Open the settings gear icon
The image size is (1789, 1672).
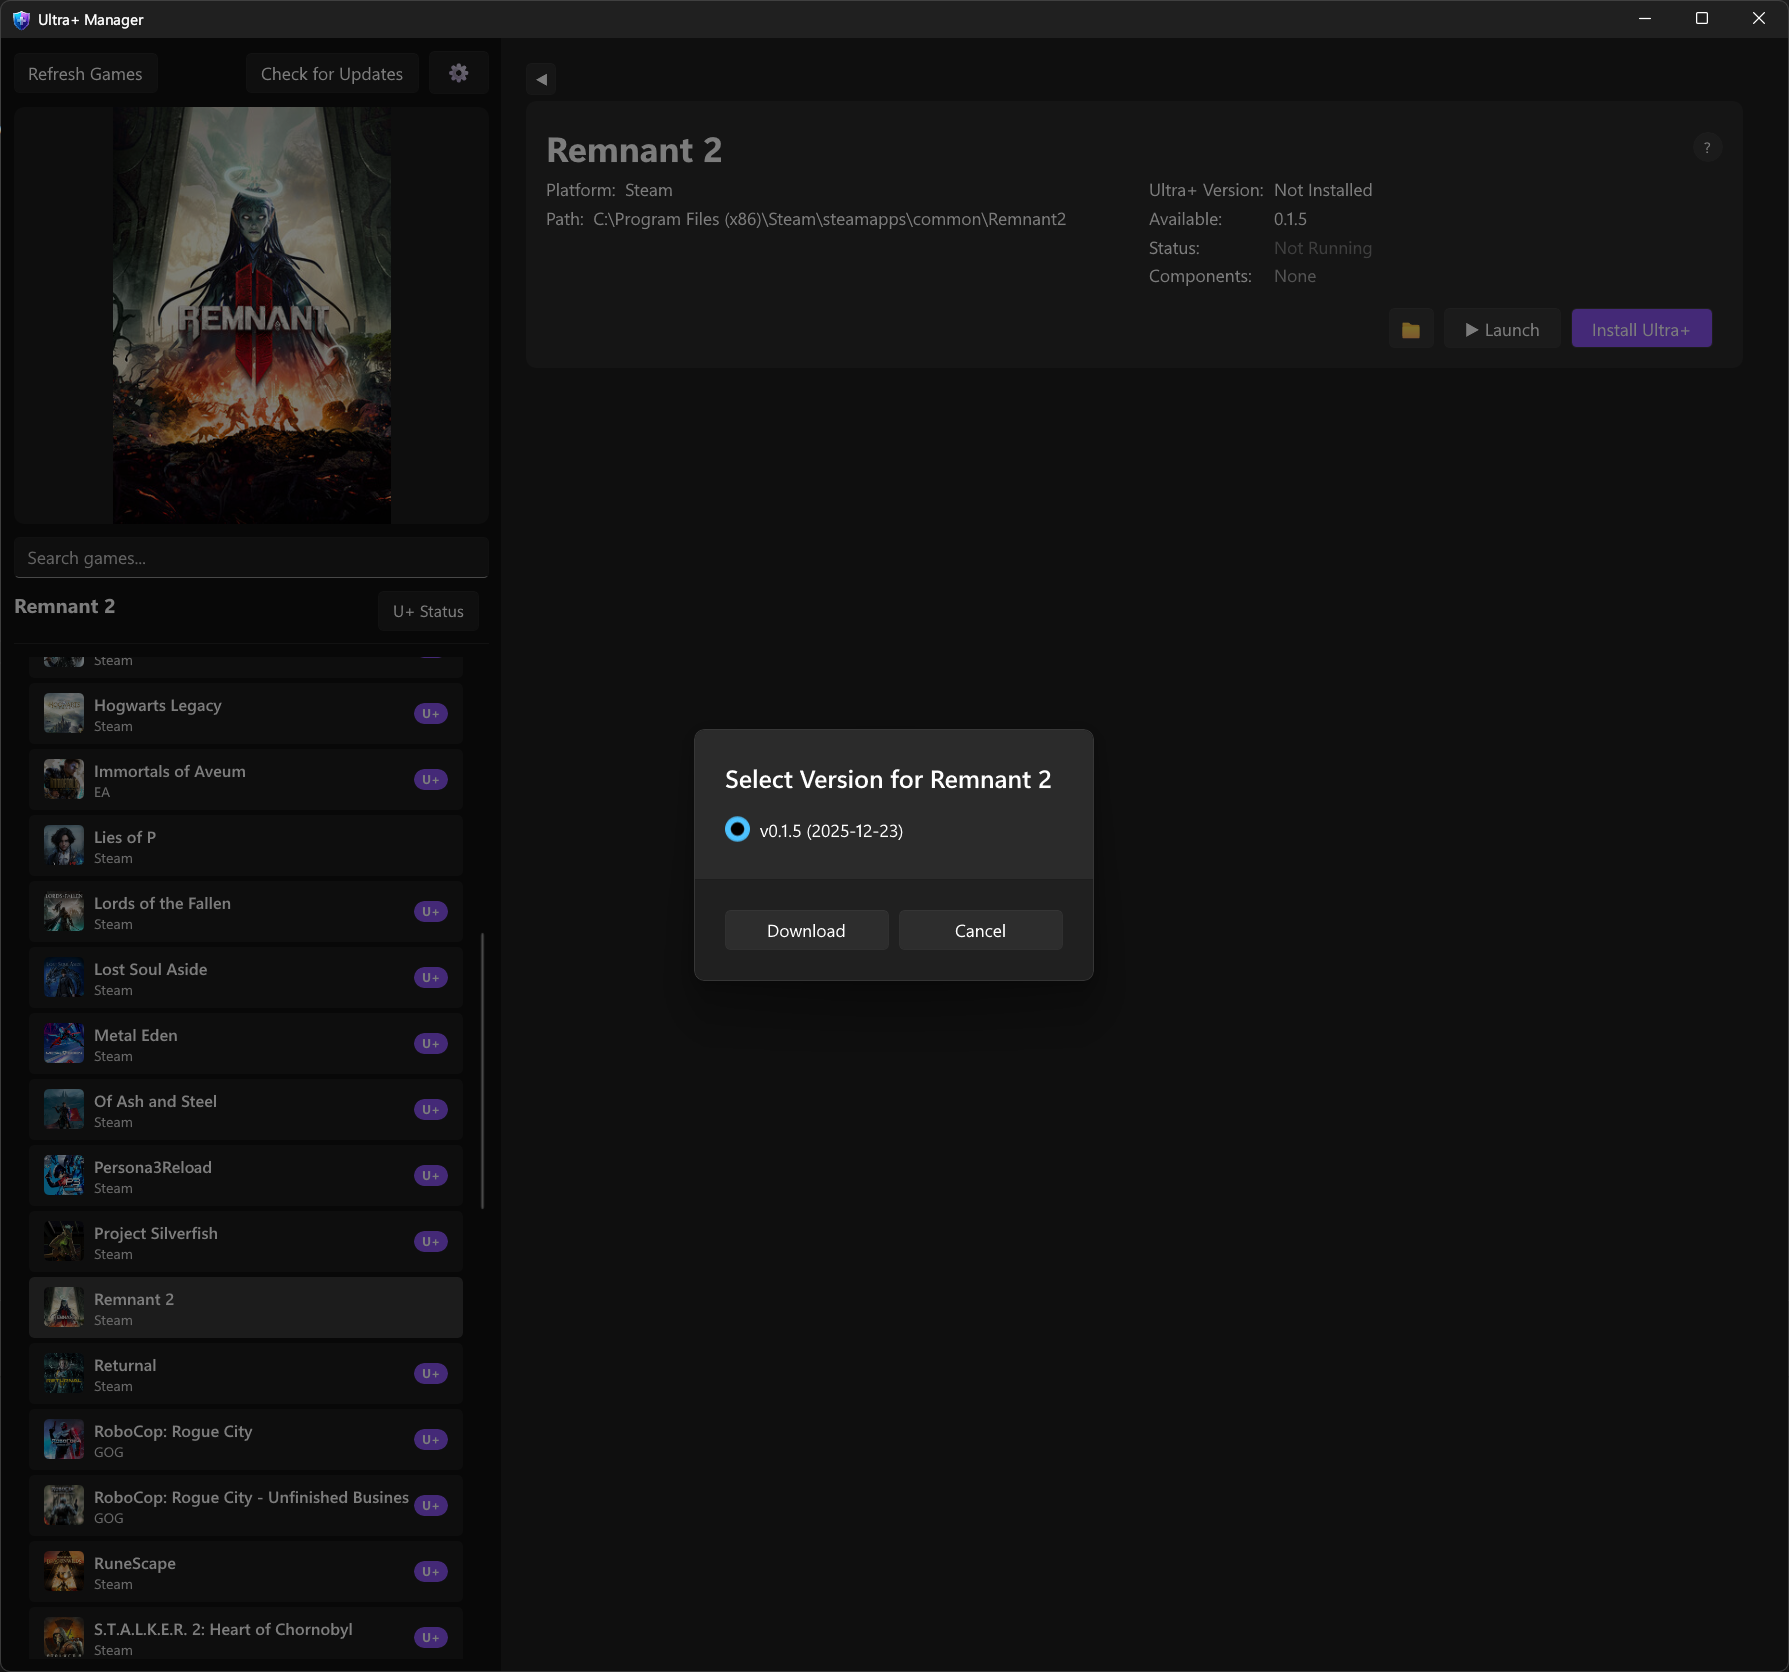click(x=458, y=72)
